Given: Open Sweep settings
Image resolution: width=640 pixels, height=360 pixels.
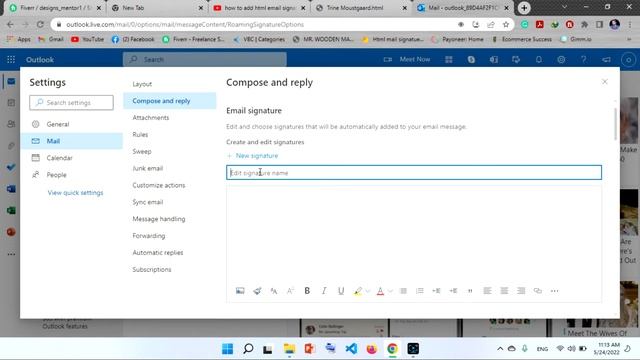Looking at the screenshot, I should (142, 151).
